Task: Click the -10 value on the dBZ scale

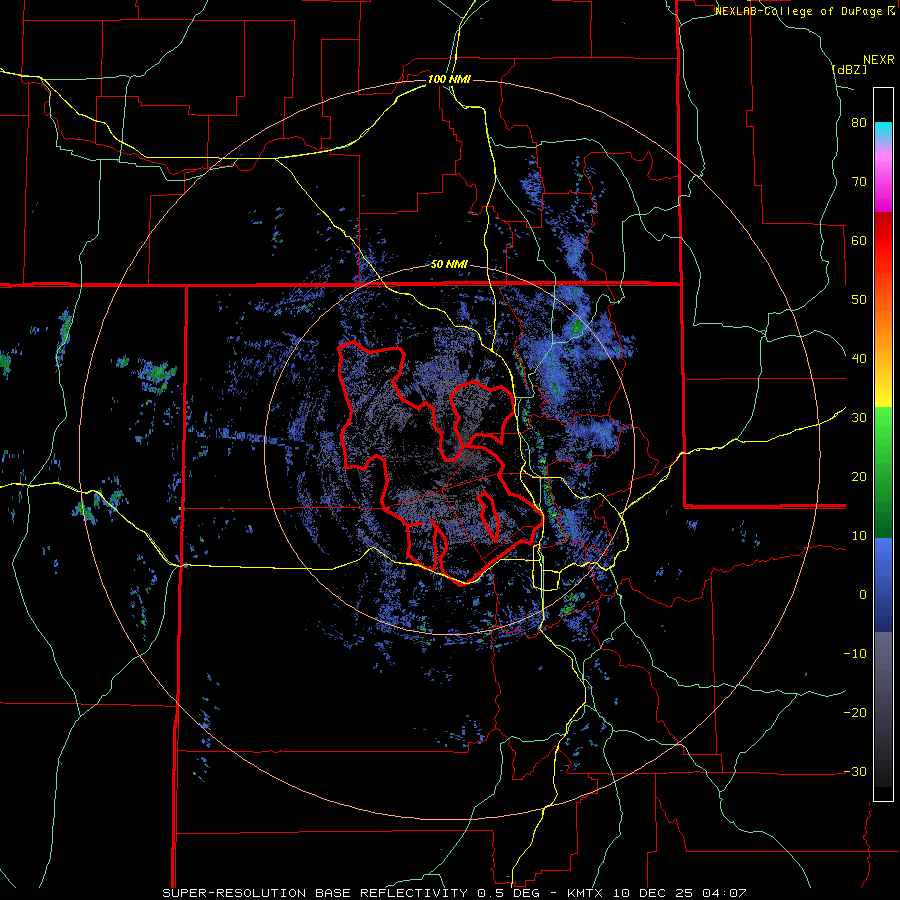Action: point(855,654)
